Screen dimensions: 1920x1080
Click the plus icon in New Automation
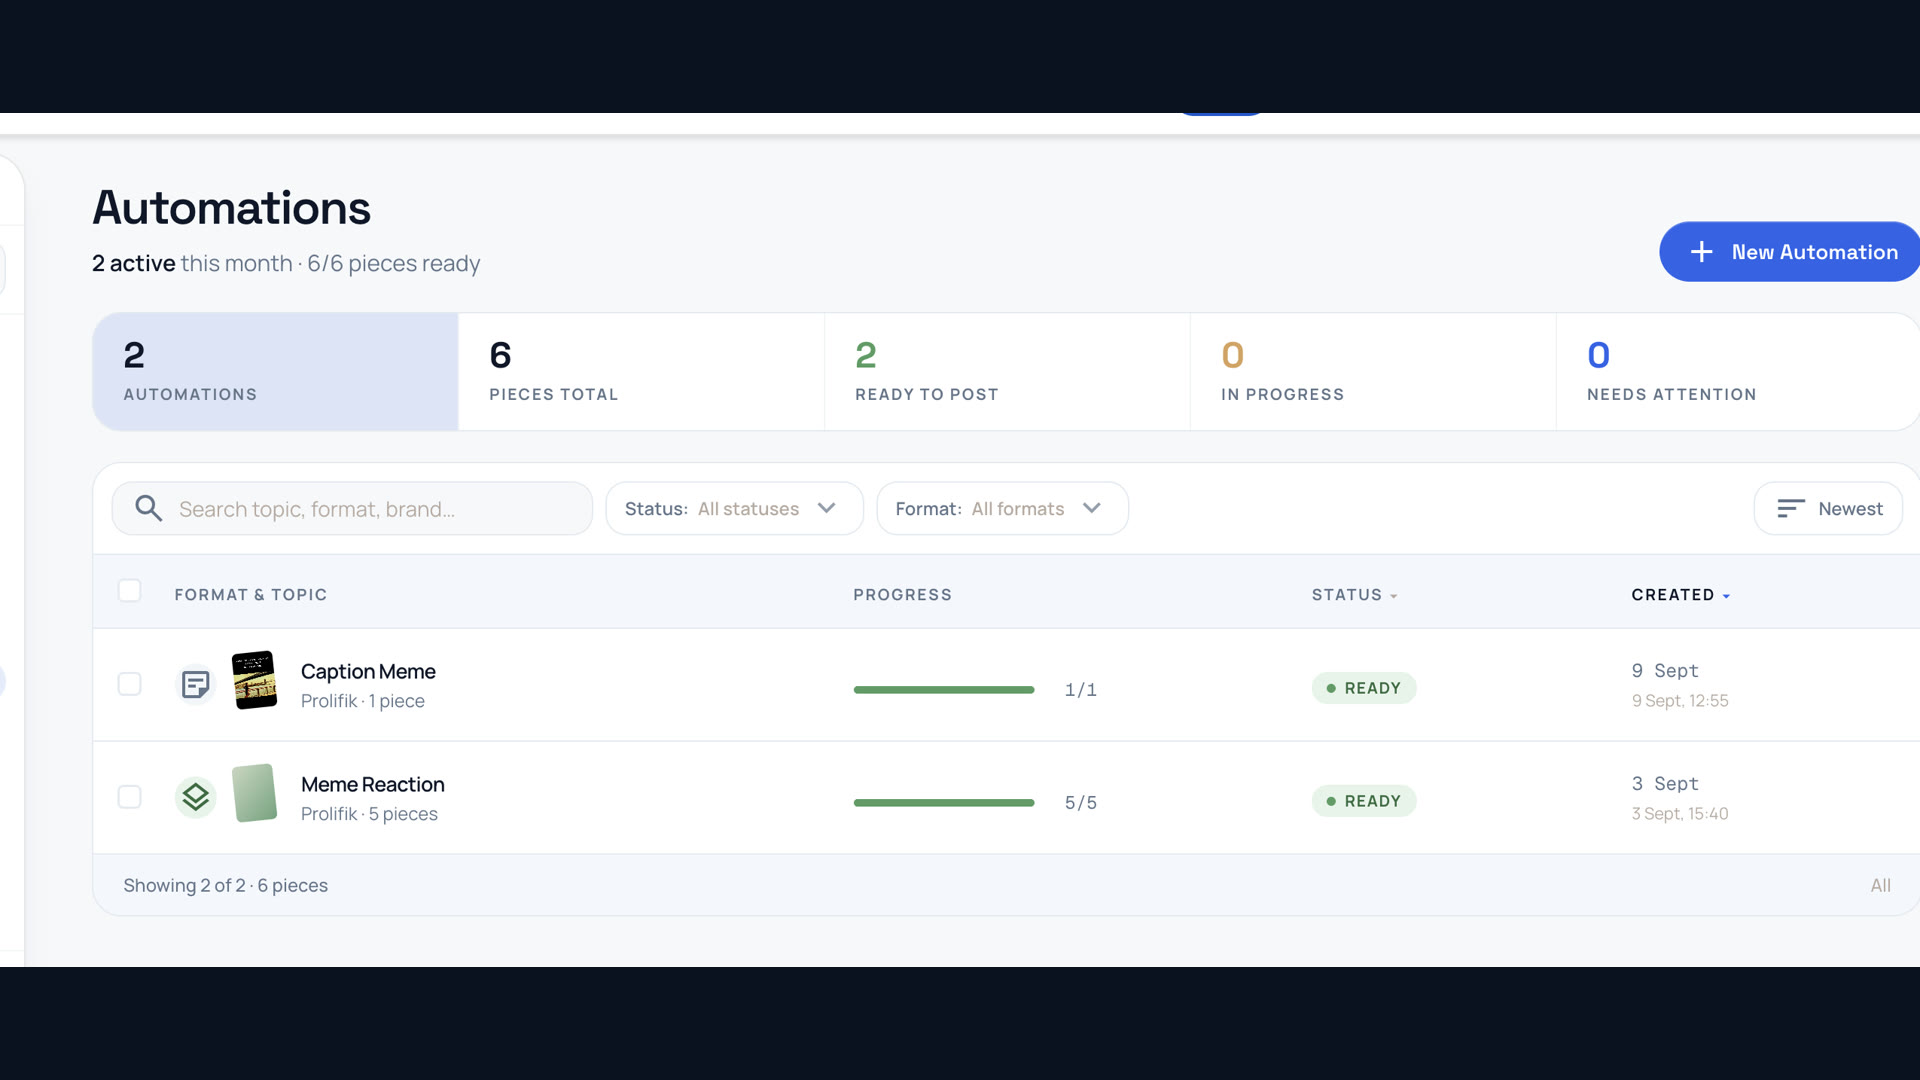pos(1701,252)
